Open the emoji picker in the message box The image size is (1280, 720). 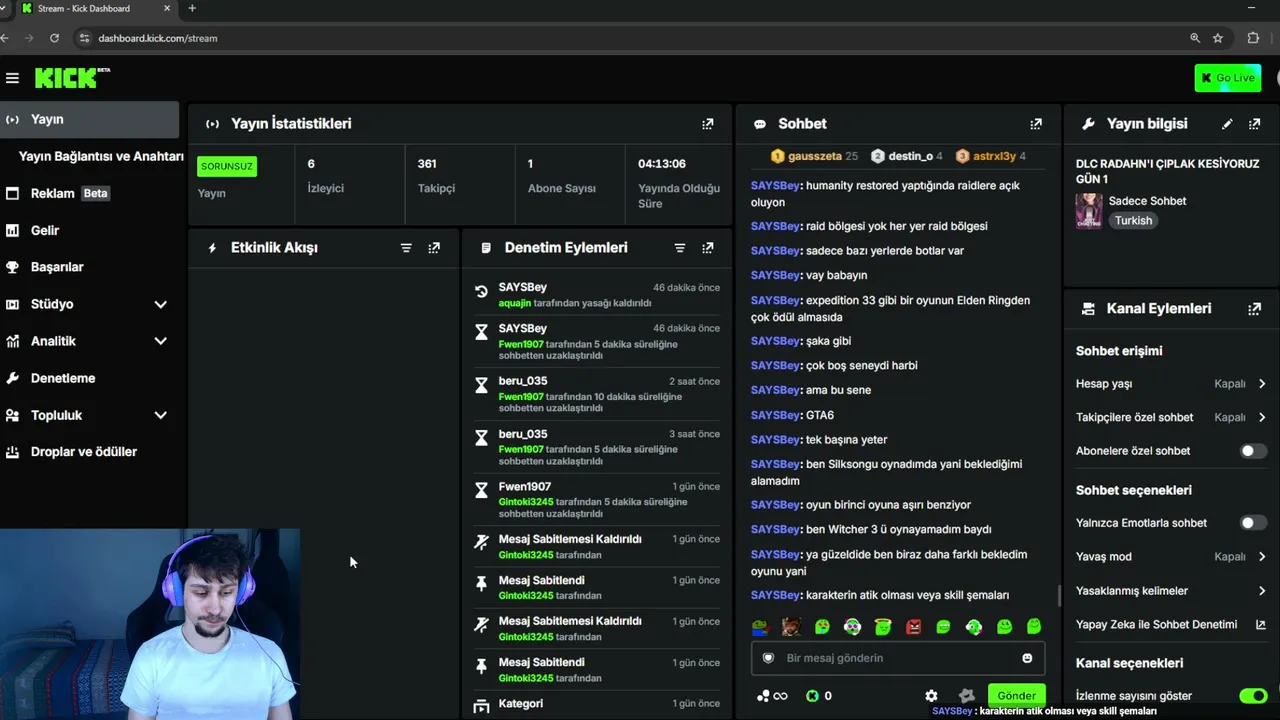pyautogui.click(x=1027, y=658)
